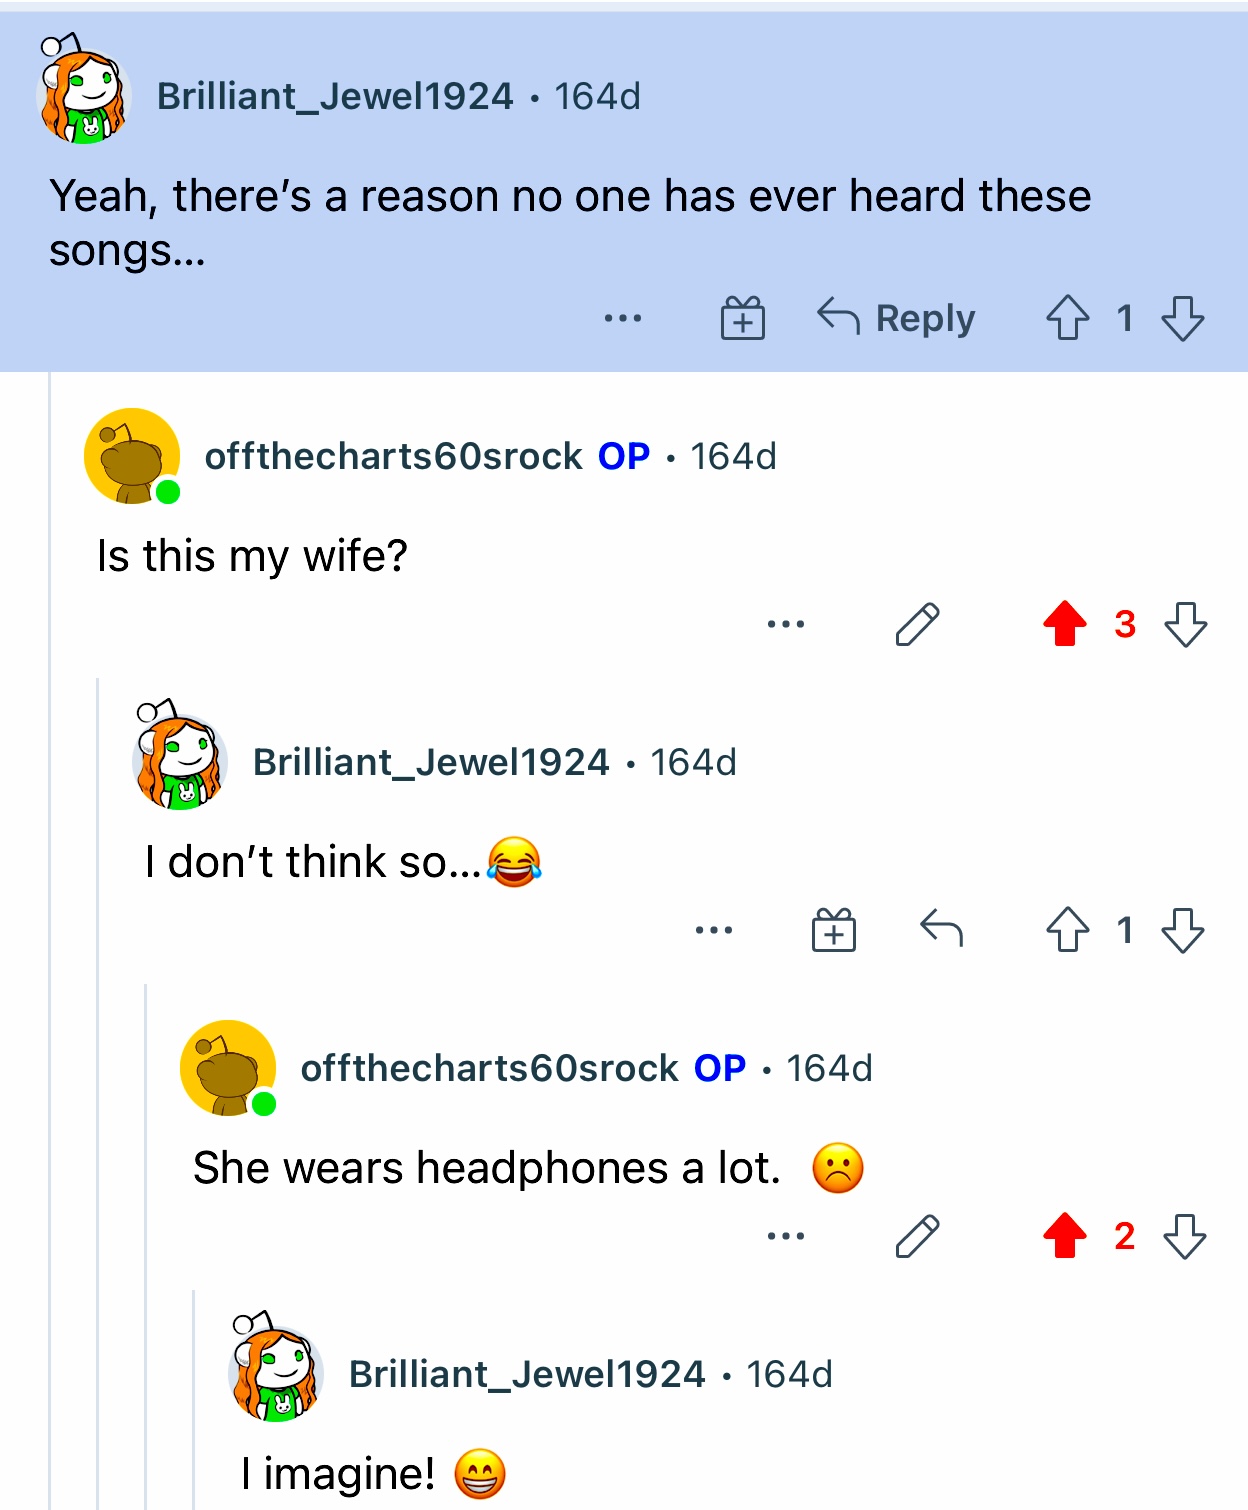Reply arrow on "I don't think so" comment

click(941, 929)
